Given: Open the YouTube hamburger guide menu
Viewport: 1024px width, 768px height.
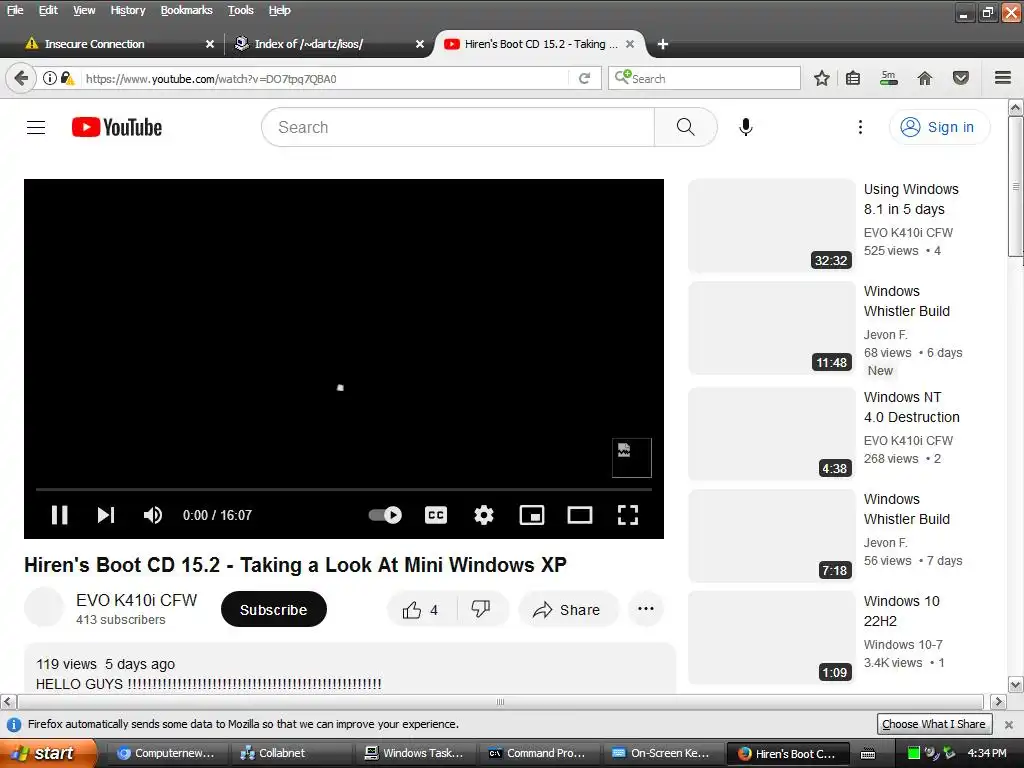Looking at the screenshot, I should pos(36,127).
